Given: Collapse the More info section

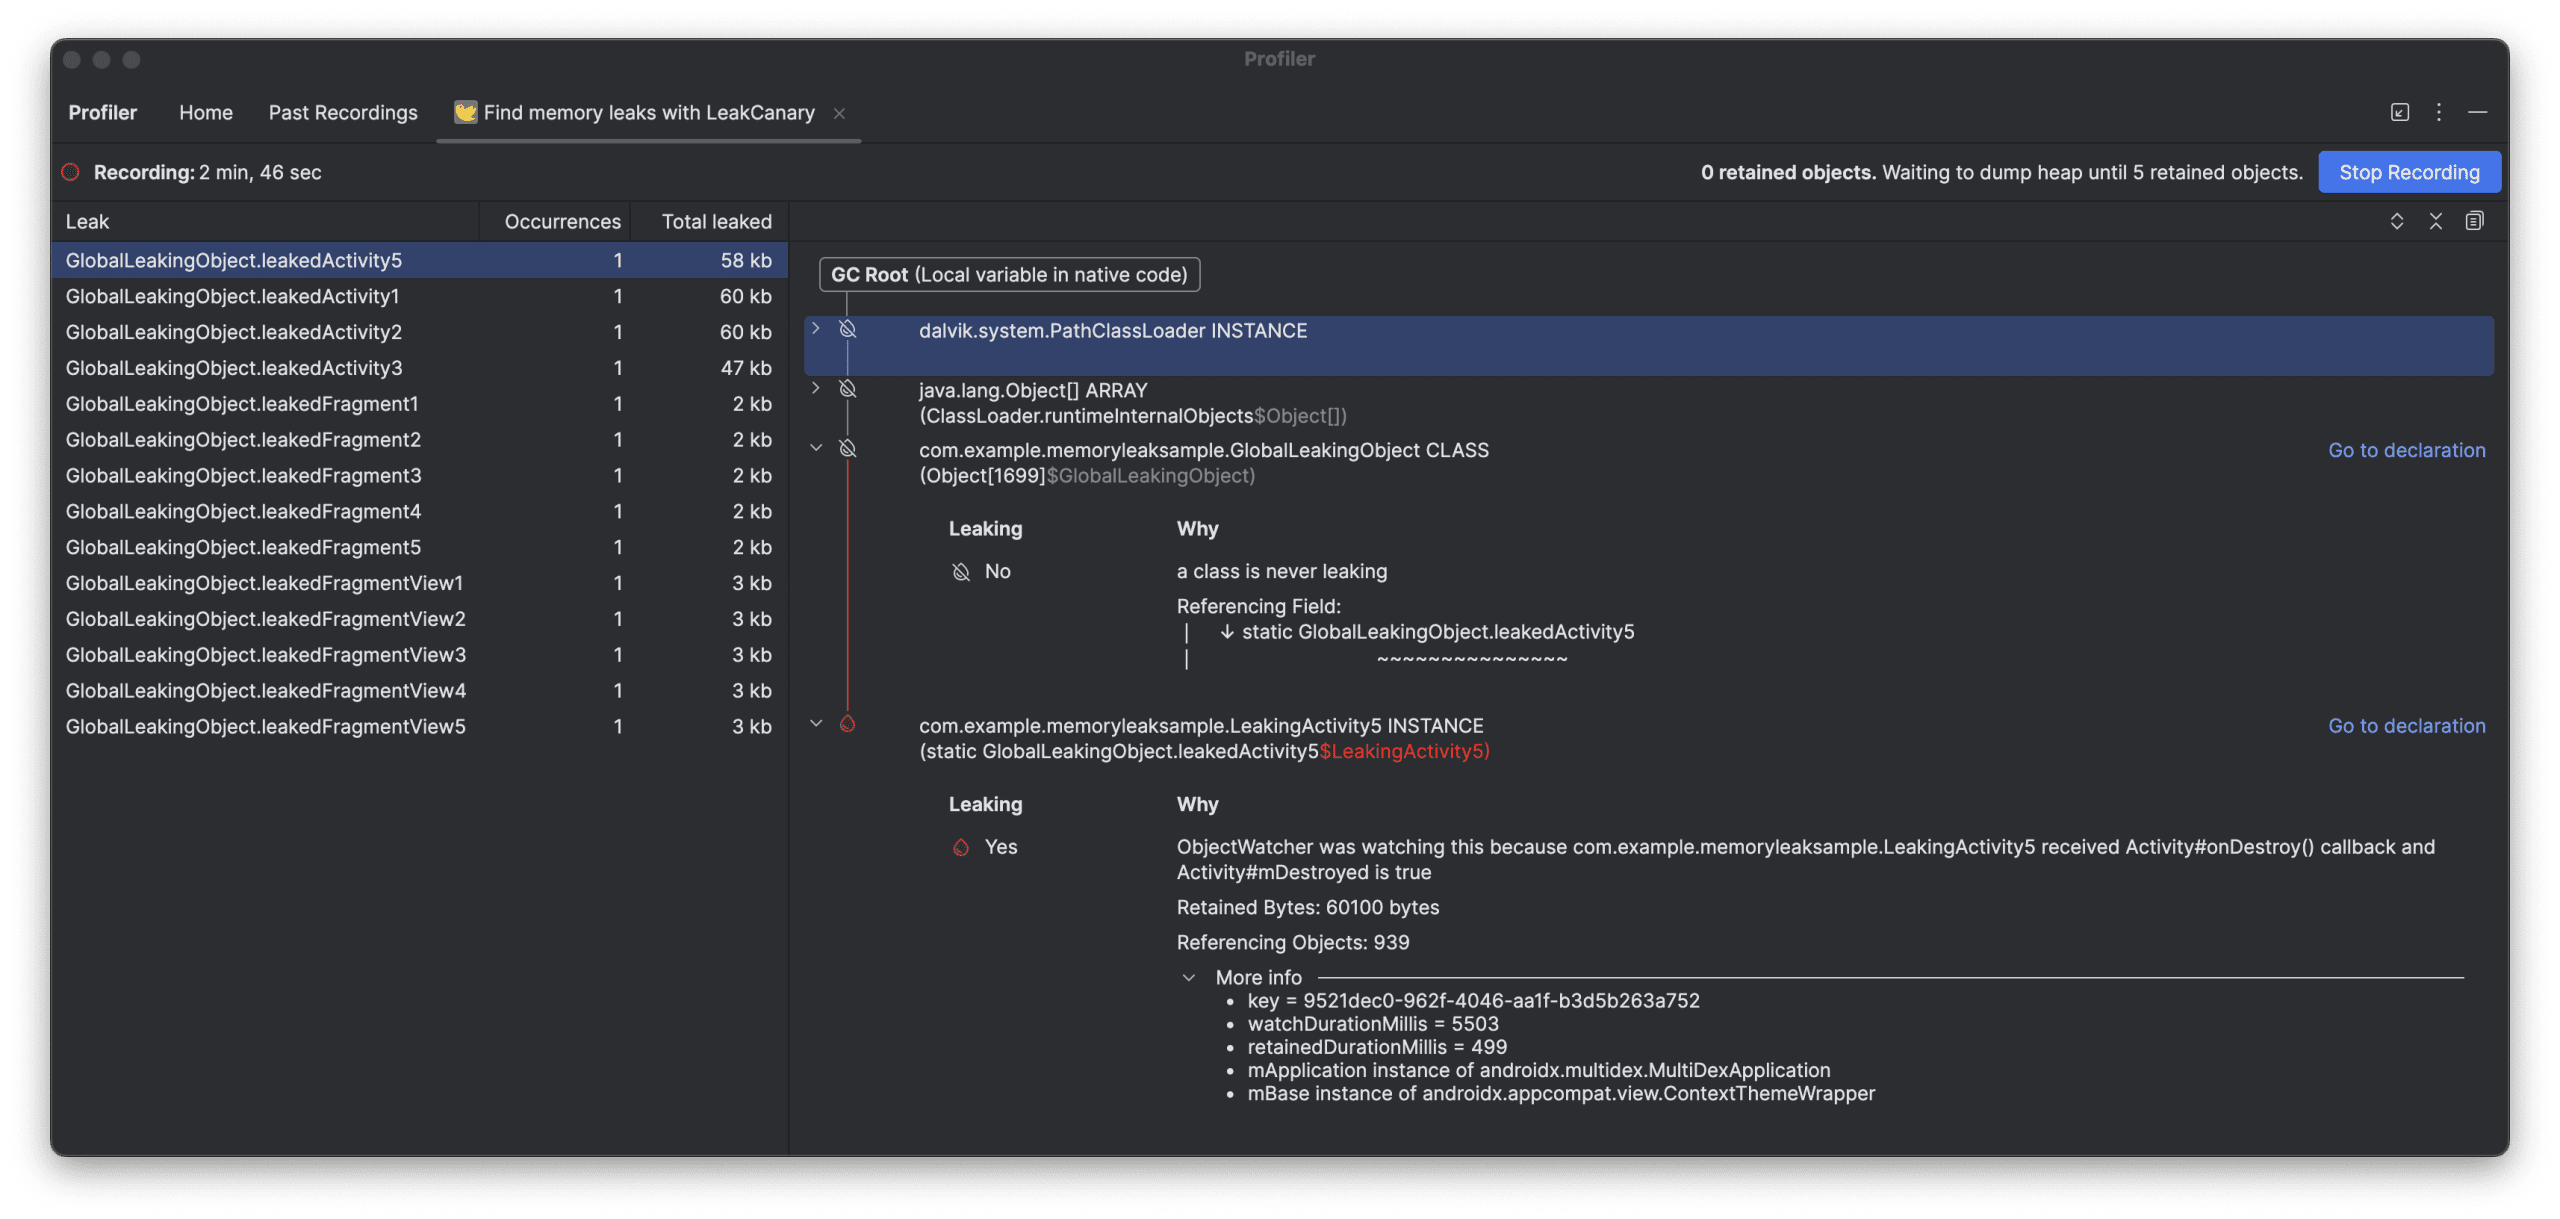Looking at the screenshot, I should pyautogui.click(x=1188, y=978).
